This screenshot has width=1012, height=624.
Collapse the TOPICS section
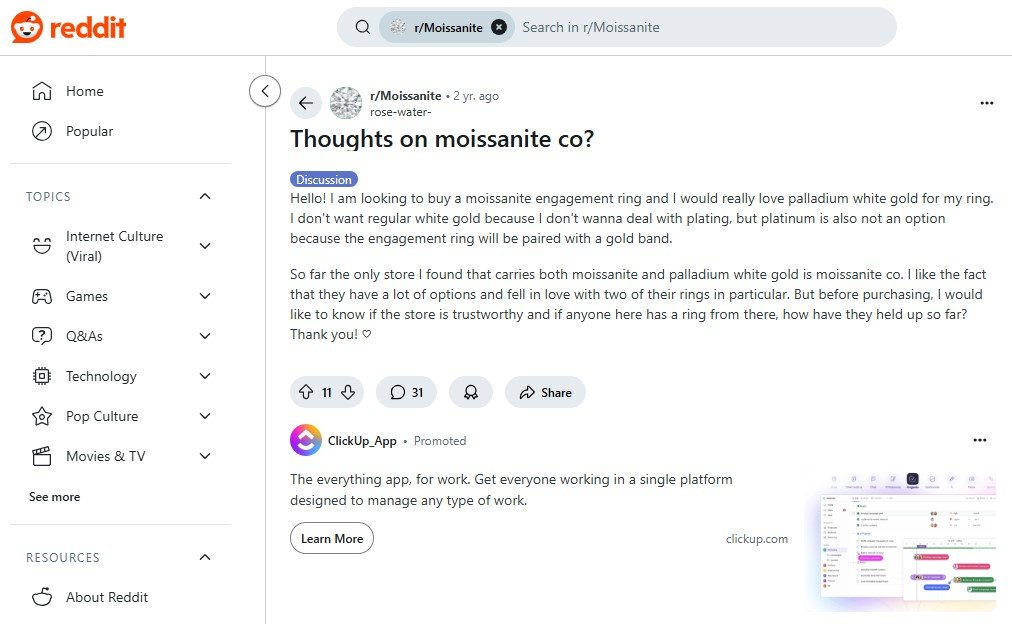[x=205, y=196]
